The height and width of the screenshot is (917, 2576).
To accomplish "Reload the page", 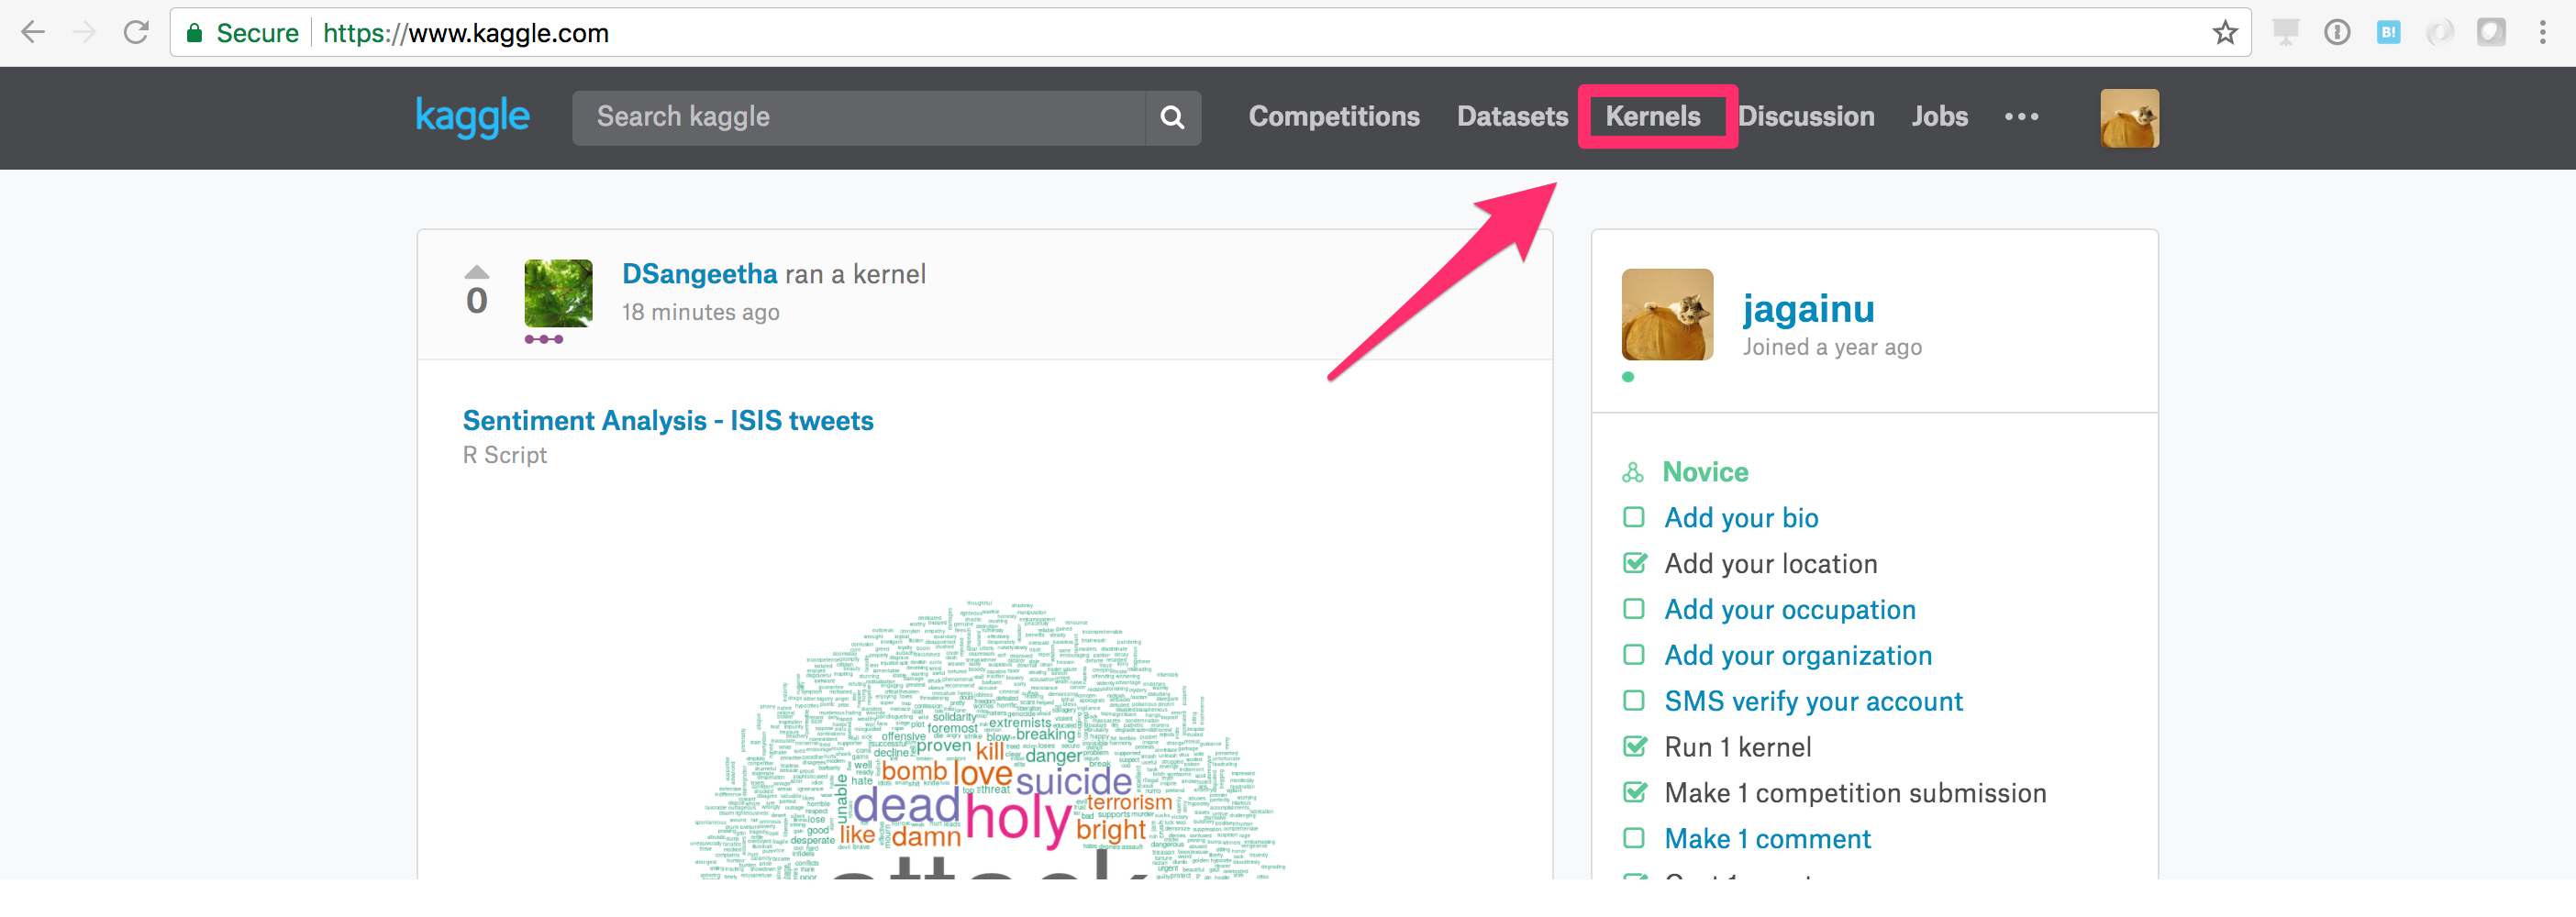I will click(x=136, y=33).
